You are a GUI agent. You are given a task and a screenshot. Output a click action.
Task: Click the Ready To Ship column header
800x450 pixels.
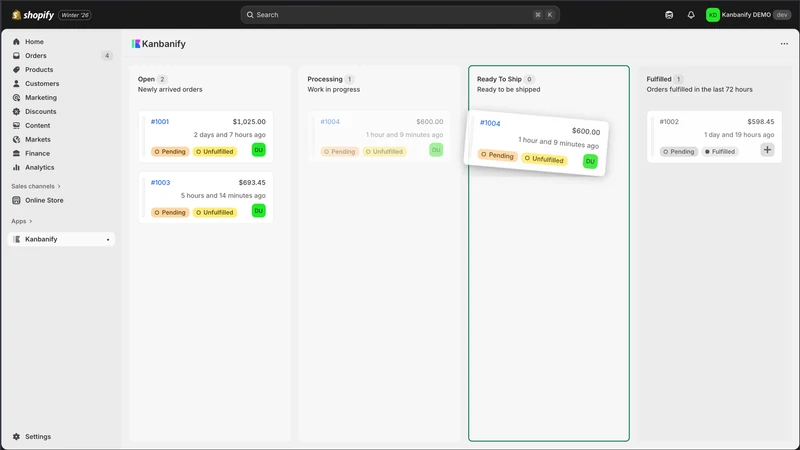tap(499, 79)
